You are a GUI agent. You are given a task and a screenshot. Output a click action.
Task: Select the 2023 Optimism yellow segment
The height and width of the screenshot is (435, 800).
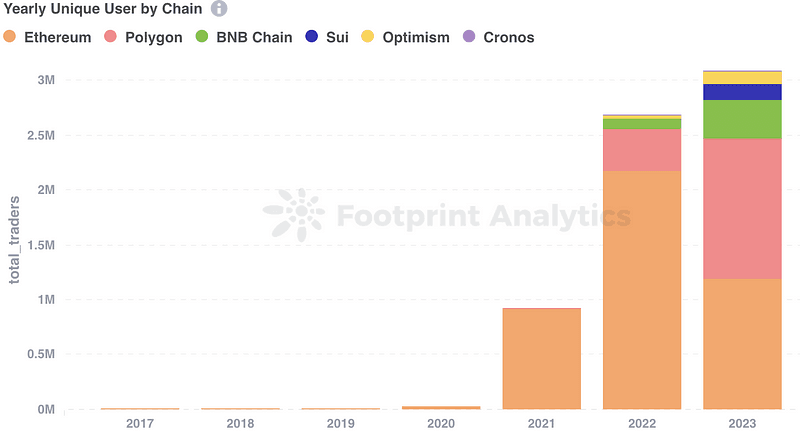tap(742, 78)
